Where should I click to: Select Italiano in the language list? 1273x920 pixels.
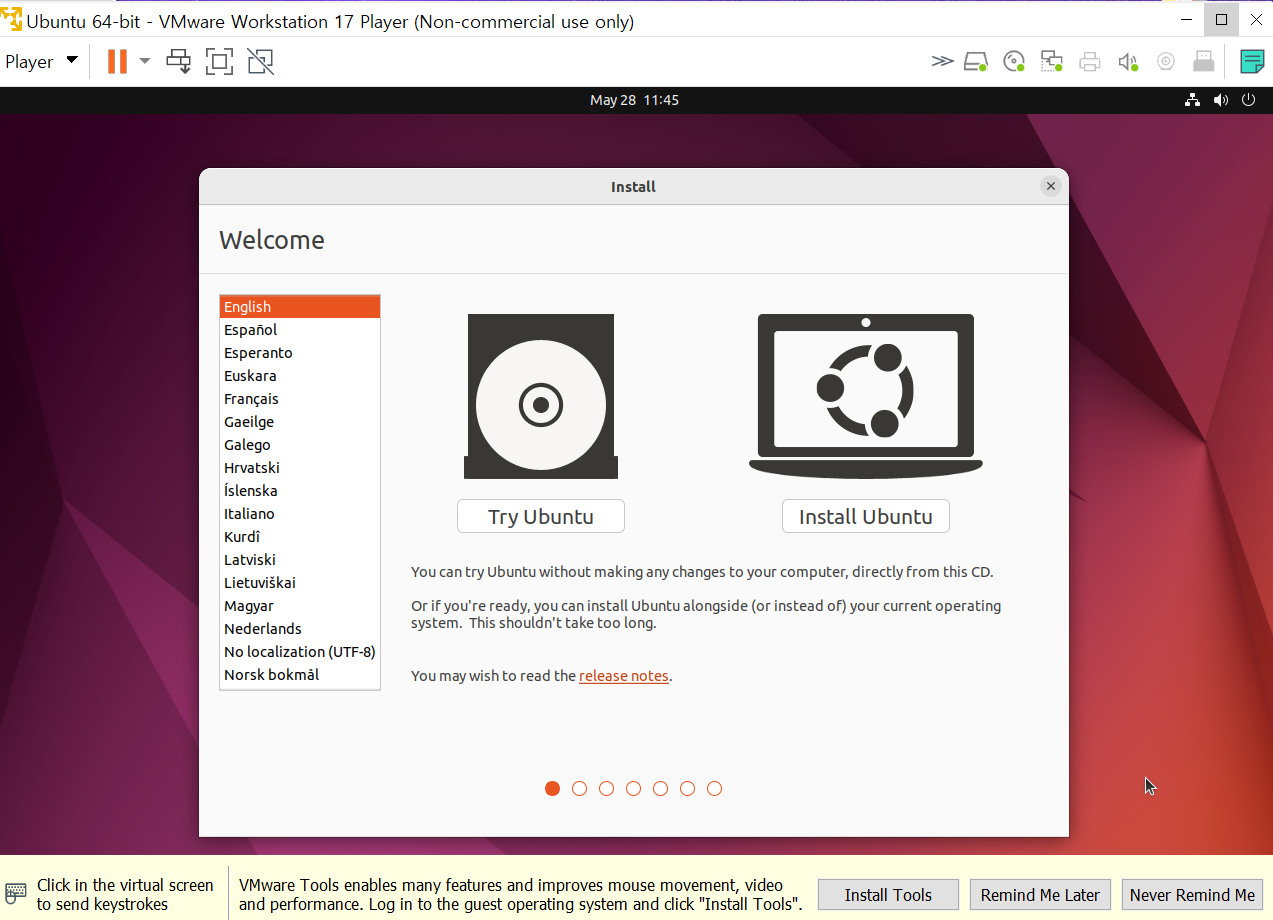[x=300, y=514]
